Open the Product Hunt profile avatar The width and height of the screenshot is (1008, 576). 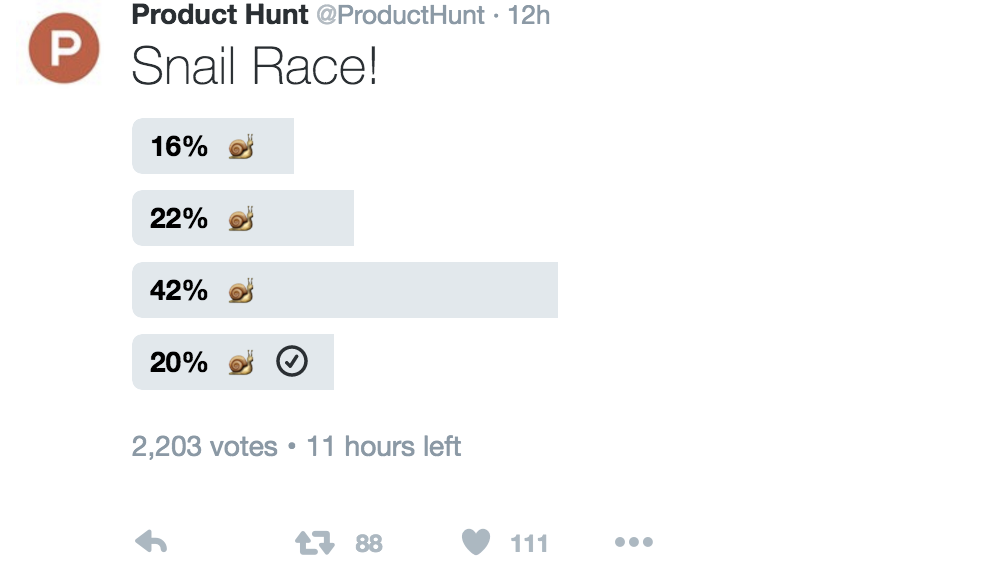[64, 48]
